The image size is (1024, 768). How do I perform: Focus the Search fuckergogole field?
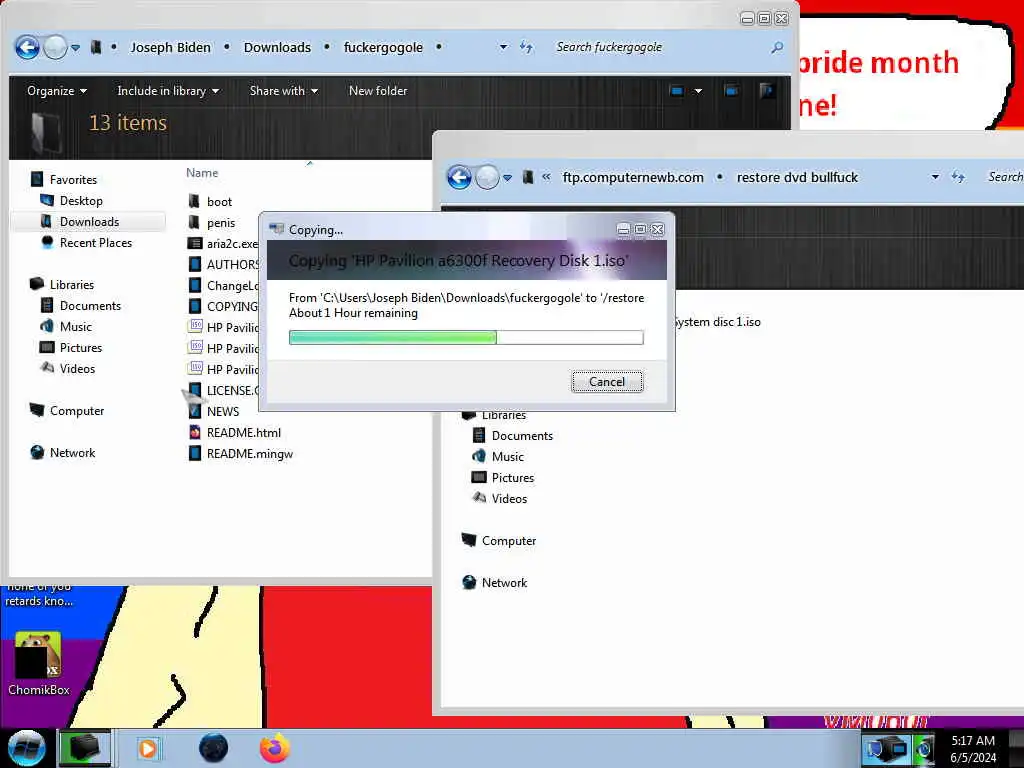click(660, 47)
